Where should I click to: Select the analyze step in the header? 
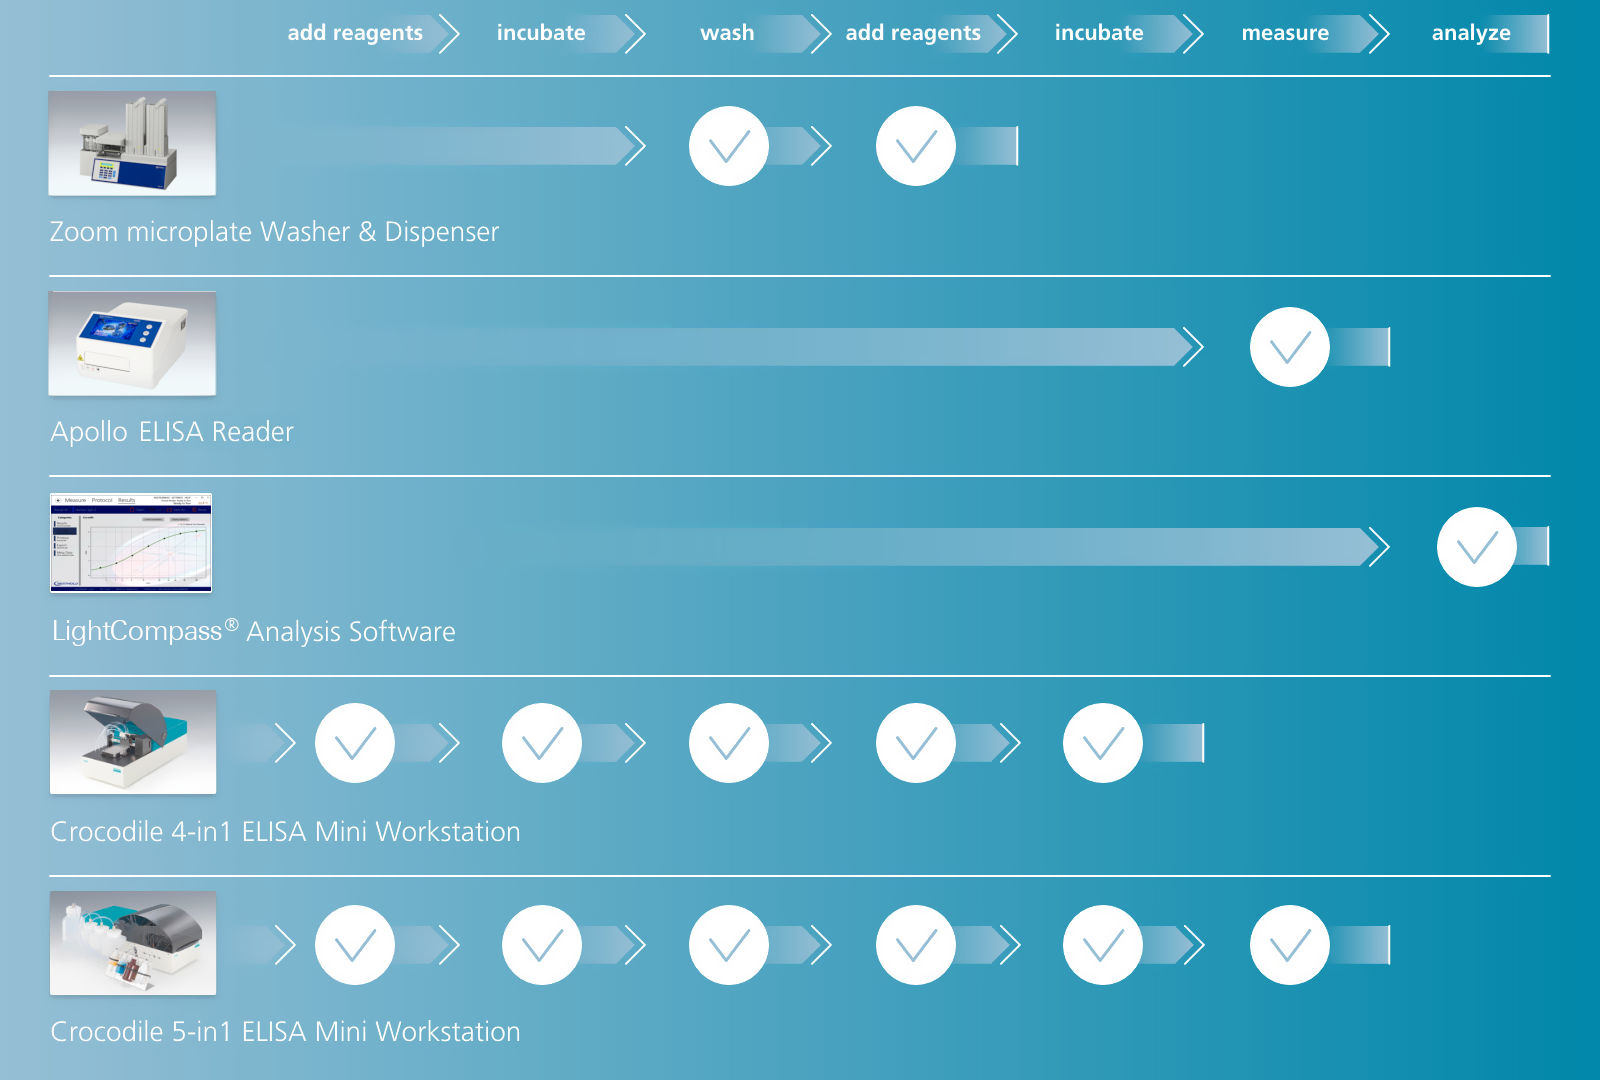(1471, 33)
